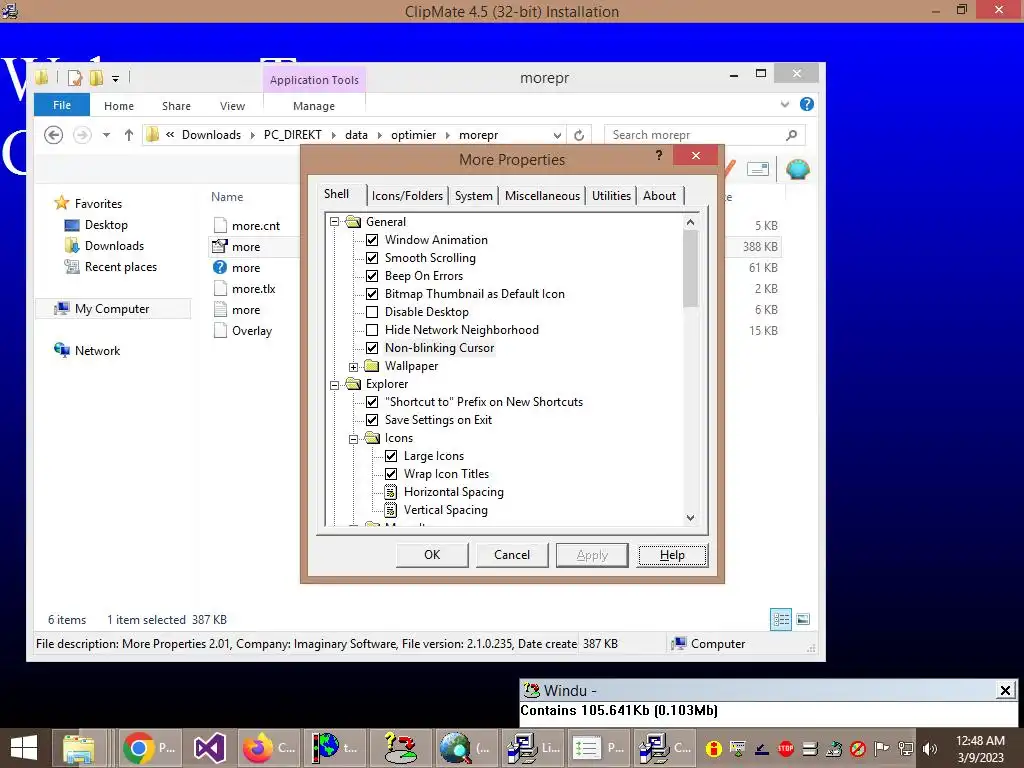The height and width of the screenshot is (768, 1024).
Task: Select the Vertical Spacing setting
Action: (445, 510)
